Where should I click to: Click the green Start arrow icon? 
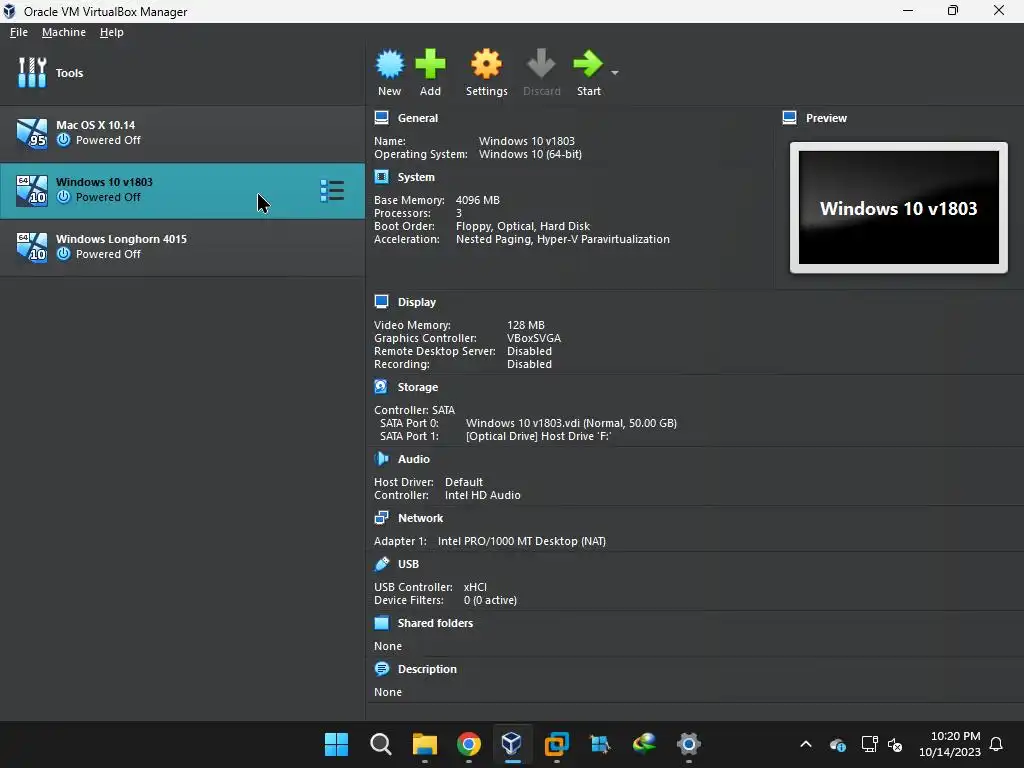tap(588, 65)
